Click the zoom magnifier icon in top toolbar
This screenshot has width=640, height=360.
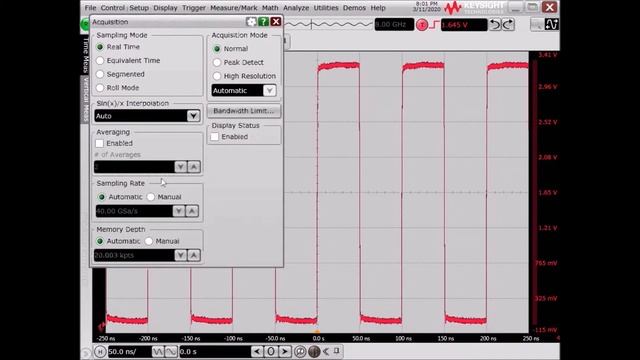(x=537, y=24)
